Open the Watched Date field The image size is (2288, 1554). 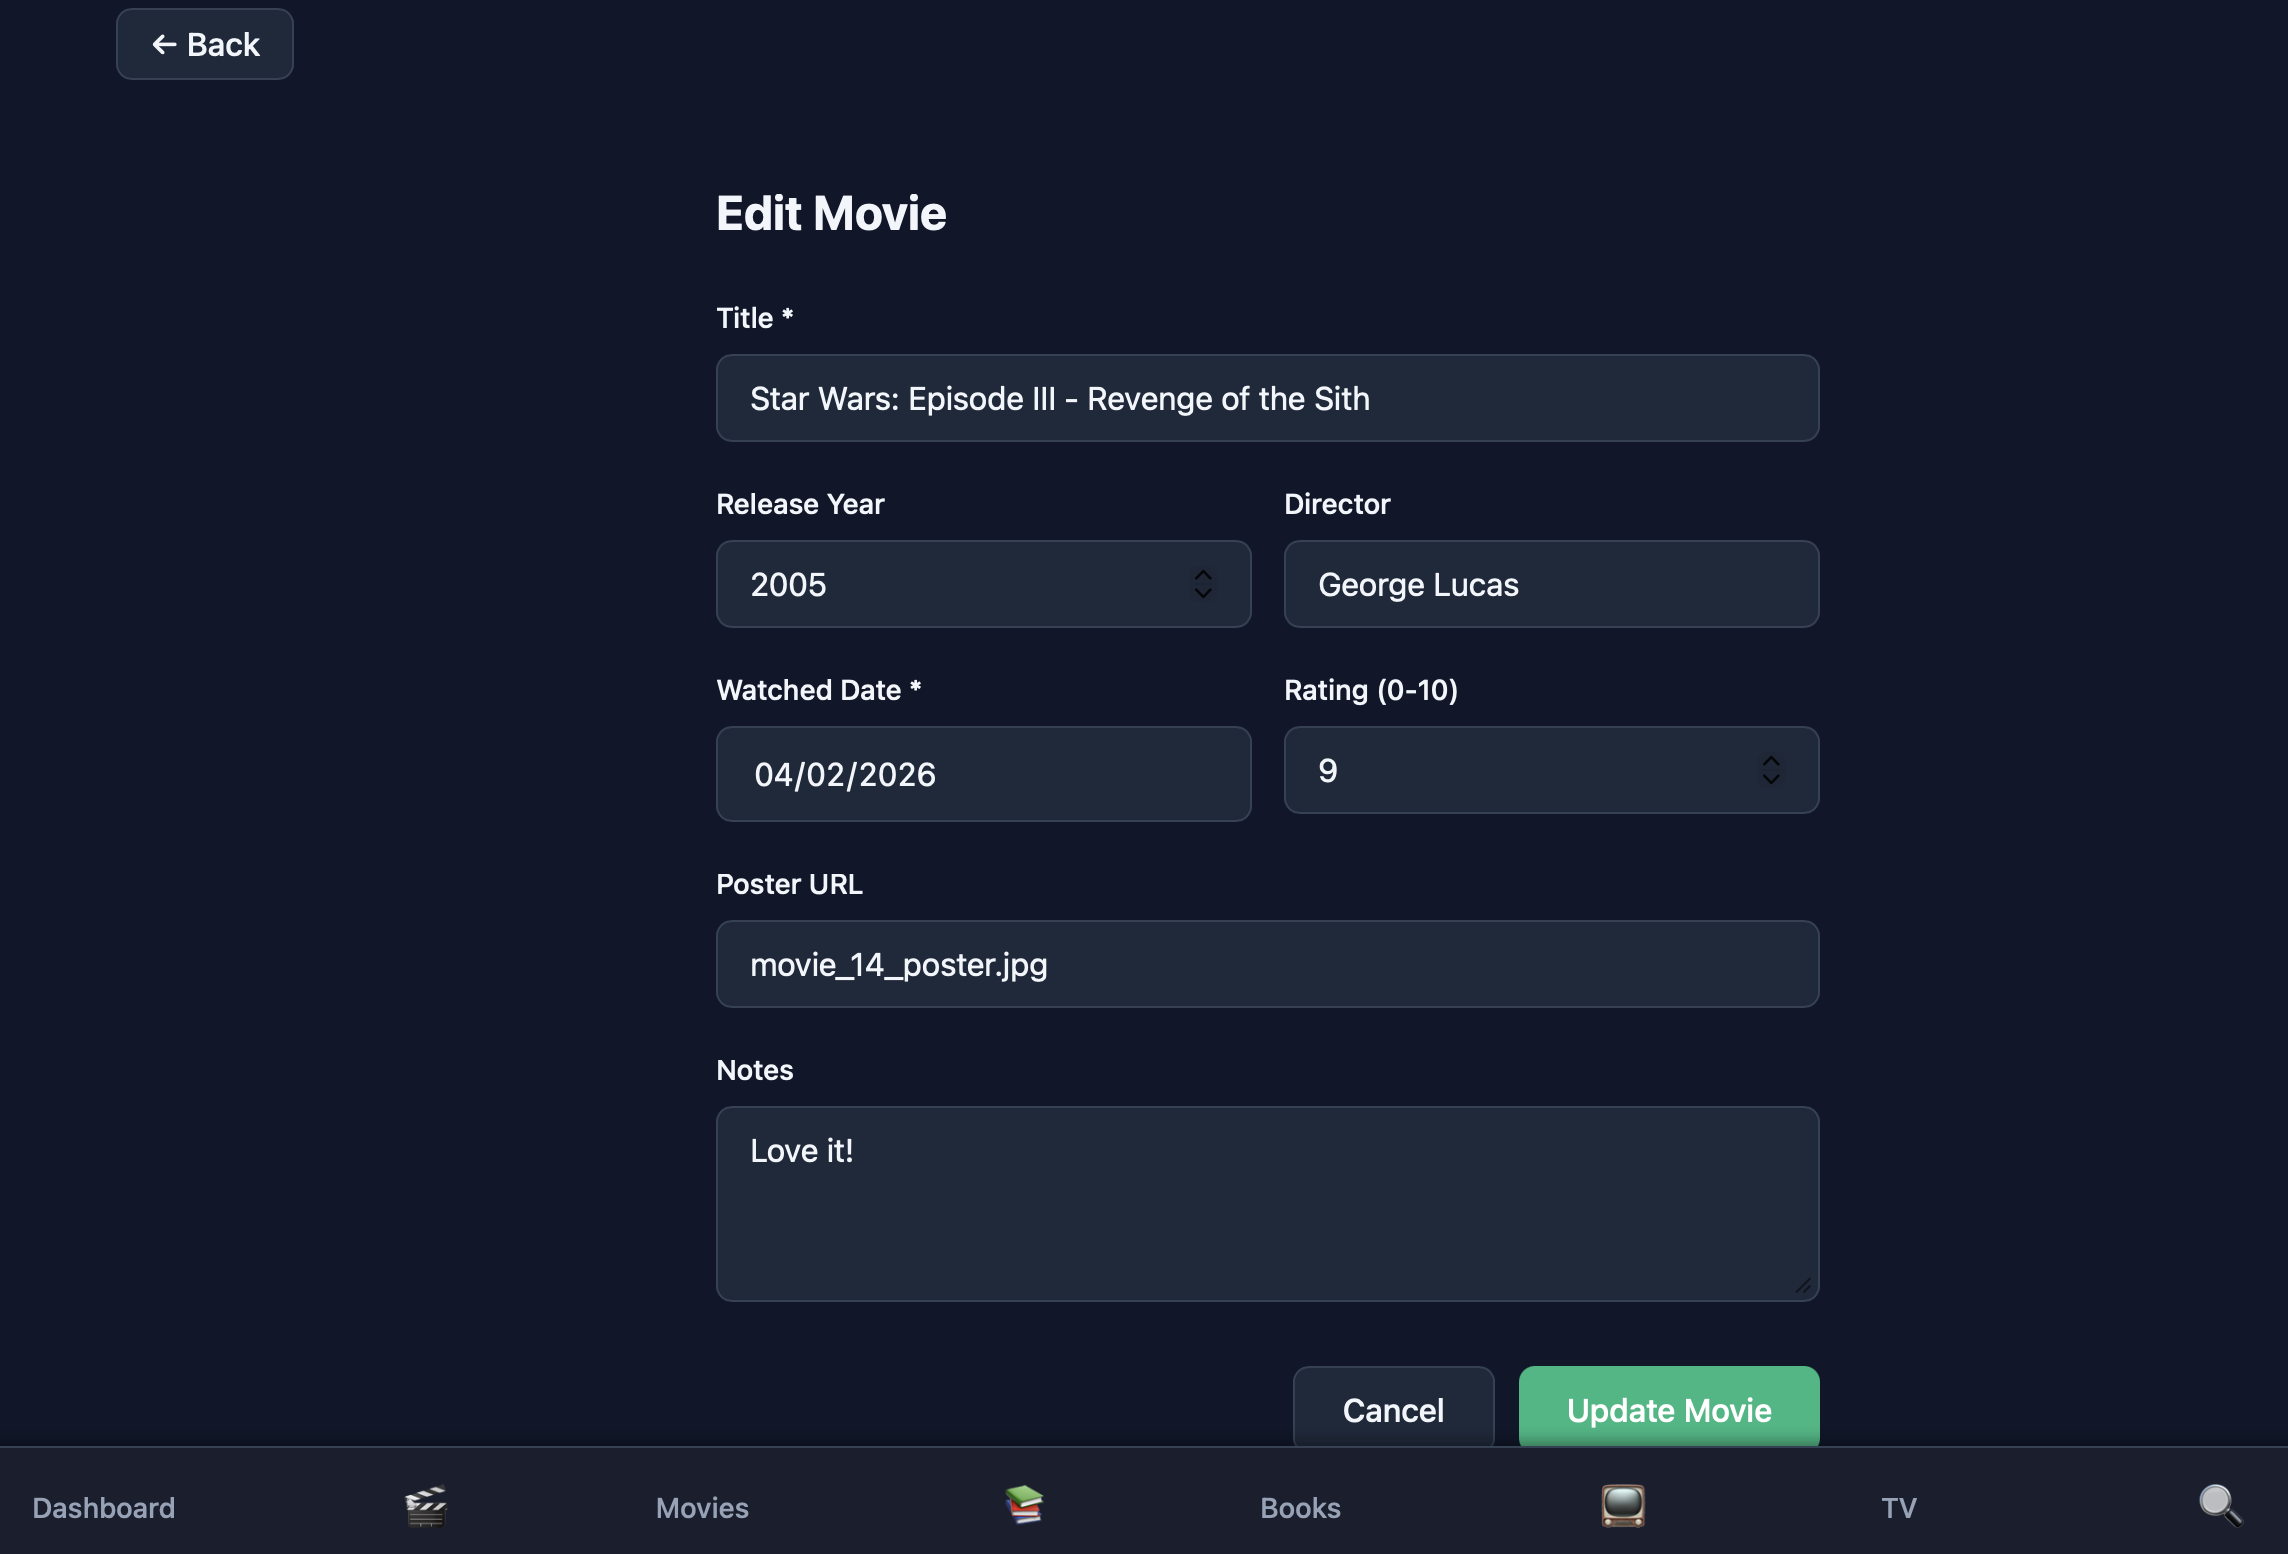pos(983,774)
